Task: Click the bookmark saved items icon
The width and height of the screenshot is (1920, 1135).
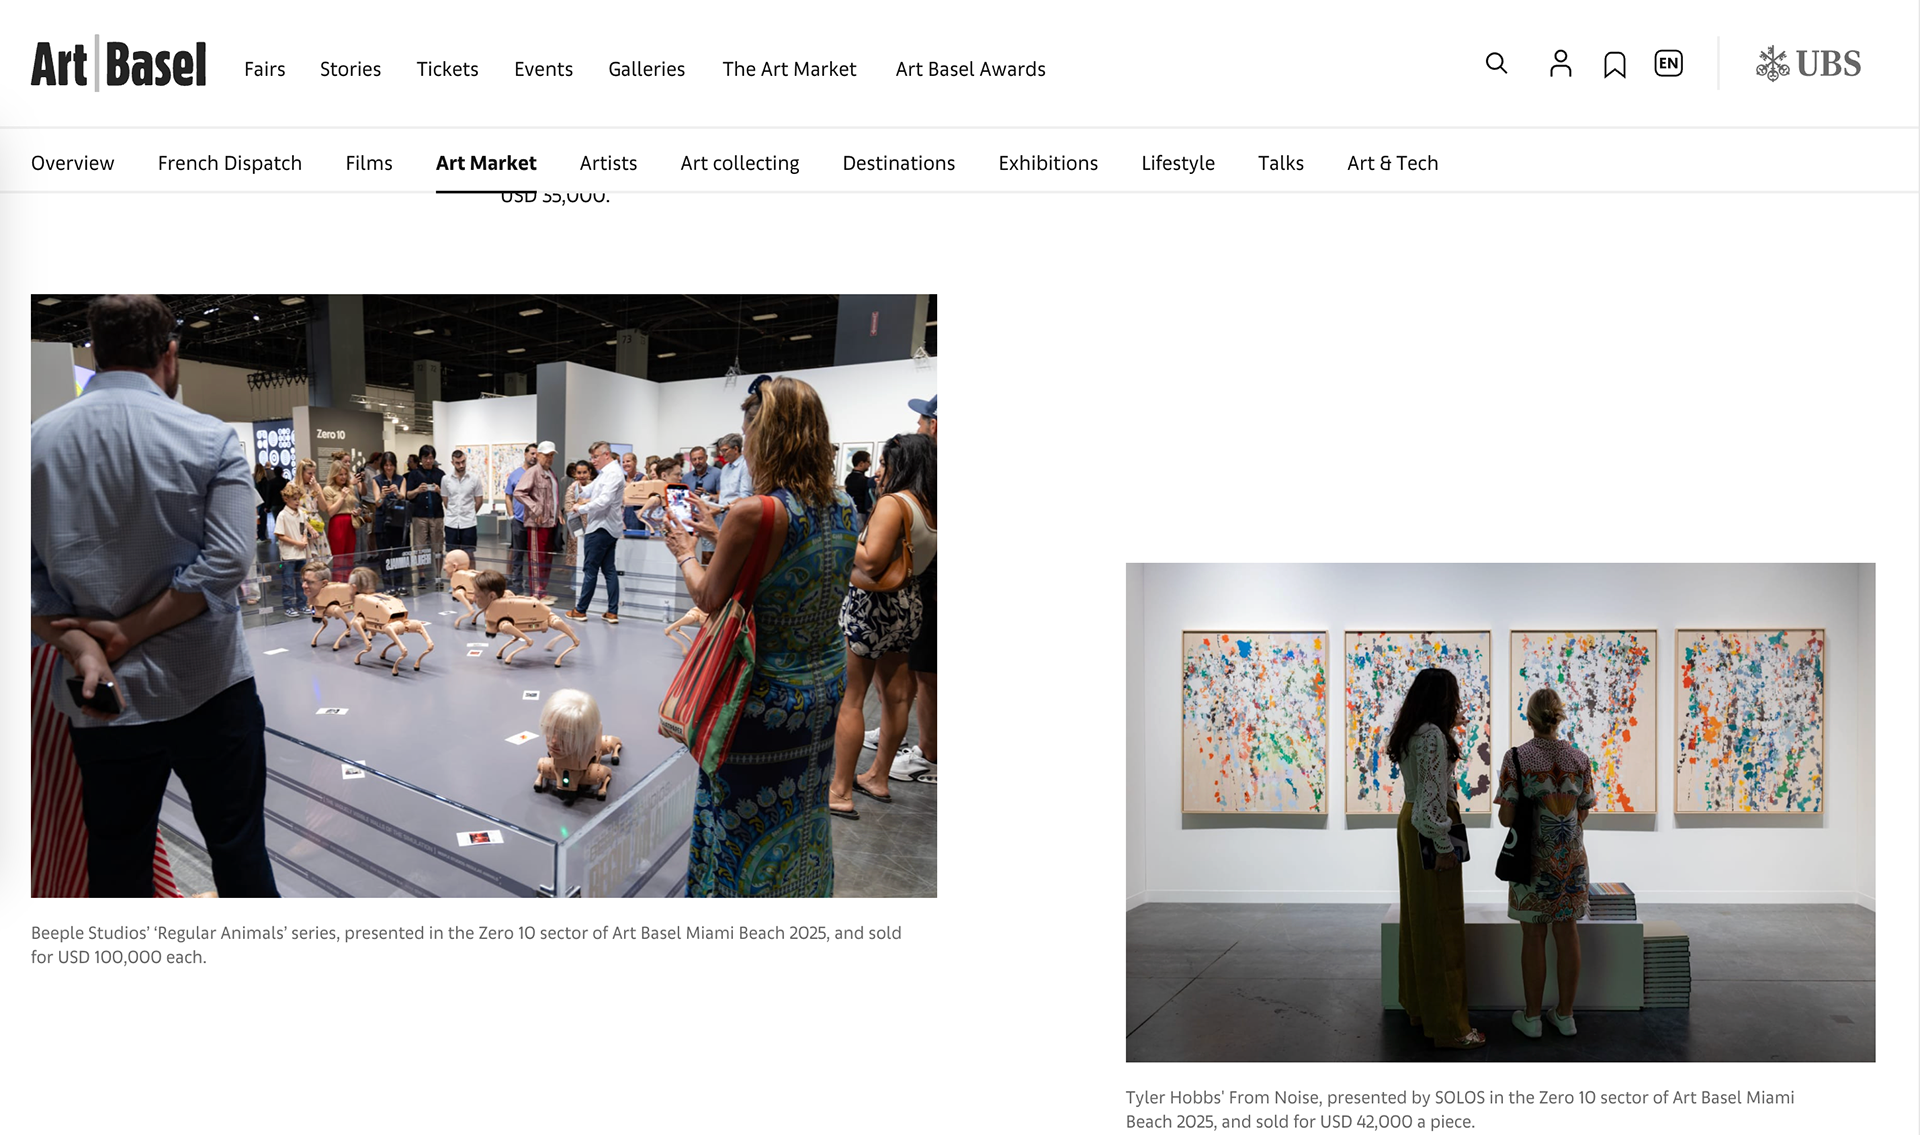Action: (1614, 65)
